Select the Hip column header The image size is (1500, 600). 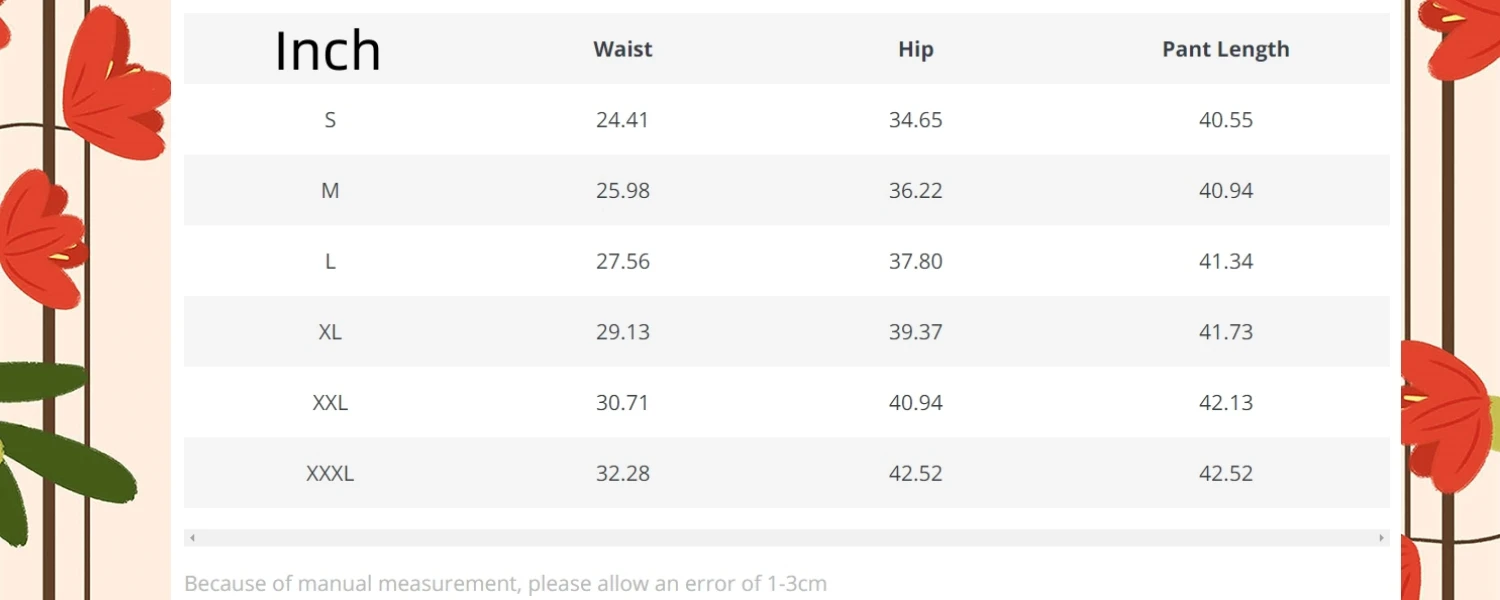point(916,49)
